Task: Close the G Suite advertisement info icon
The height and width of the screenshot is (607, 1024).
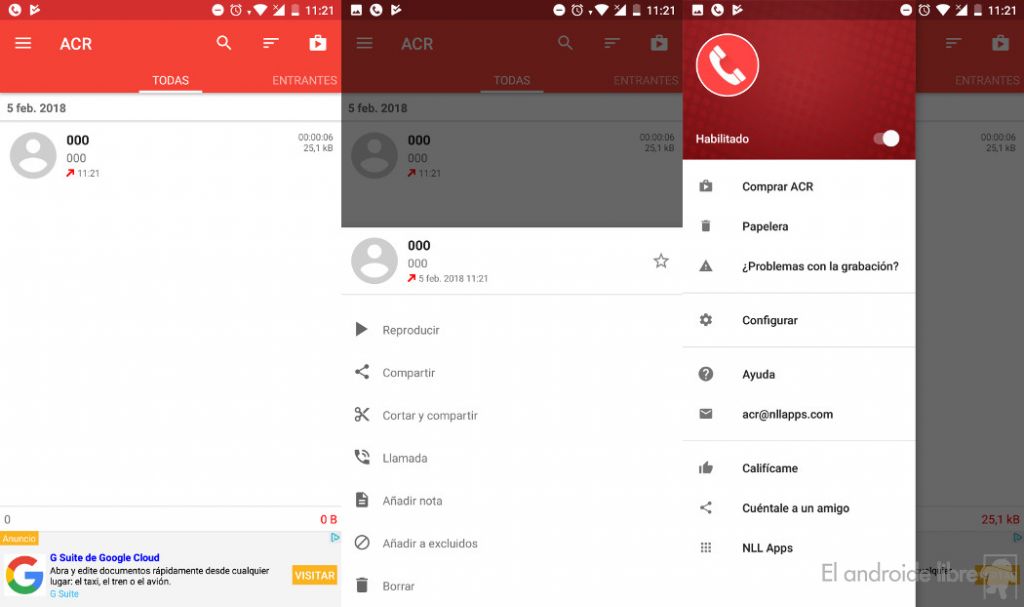Action: click(335, 538)
